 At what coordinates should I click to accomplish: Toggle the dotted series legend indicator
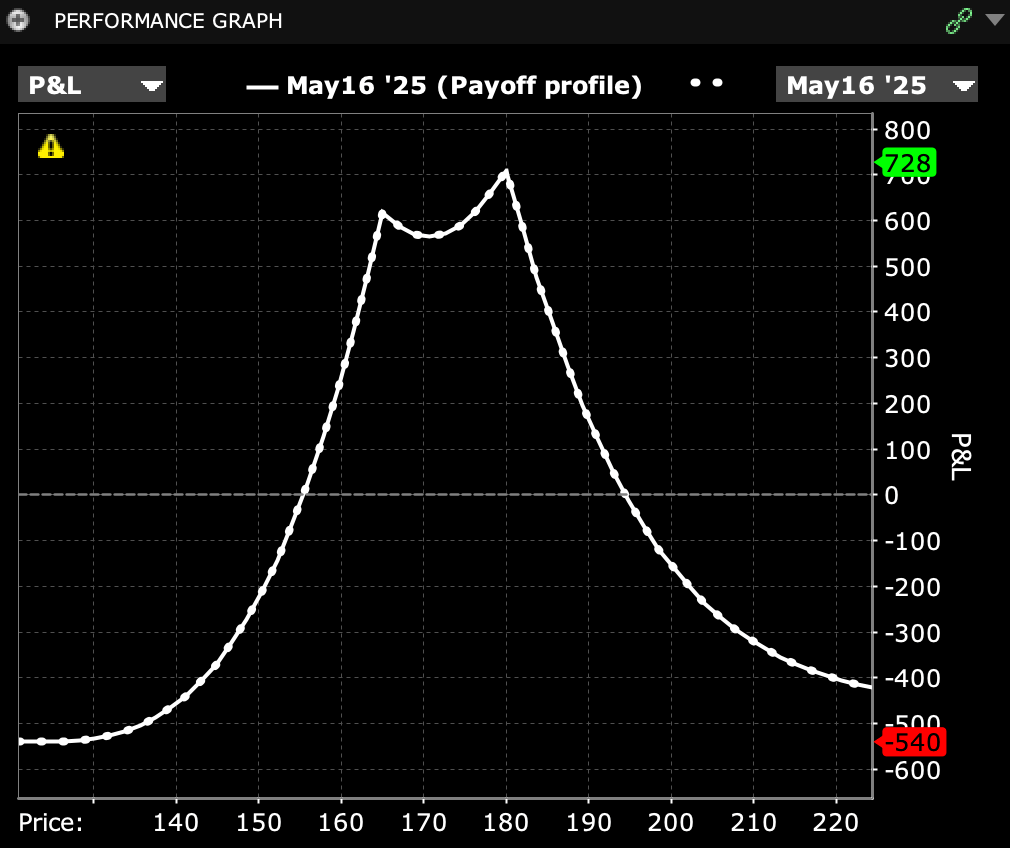[x=706, y=84]
